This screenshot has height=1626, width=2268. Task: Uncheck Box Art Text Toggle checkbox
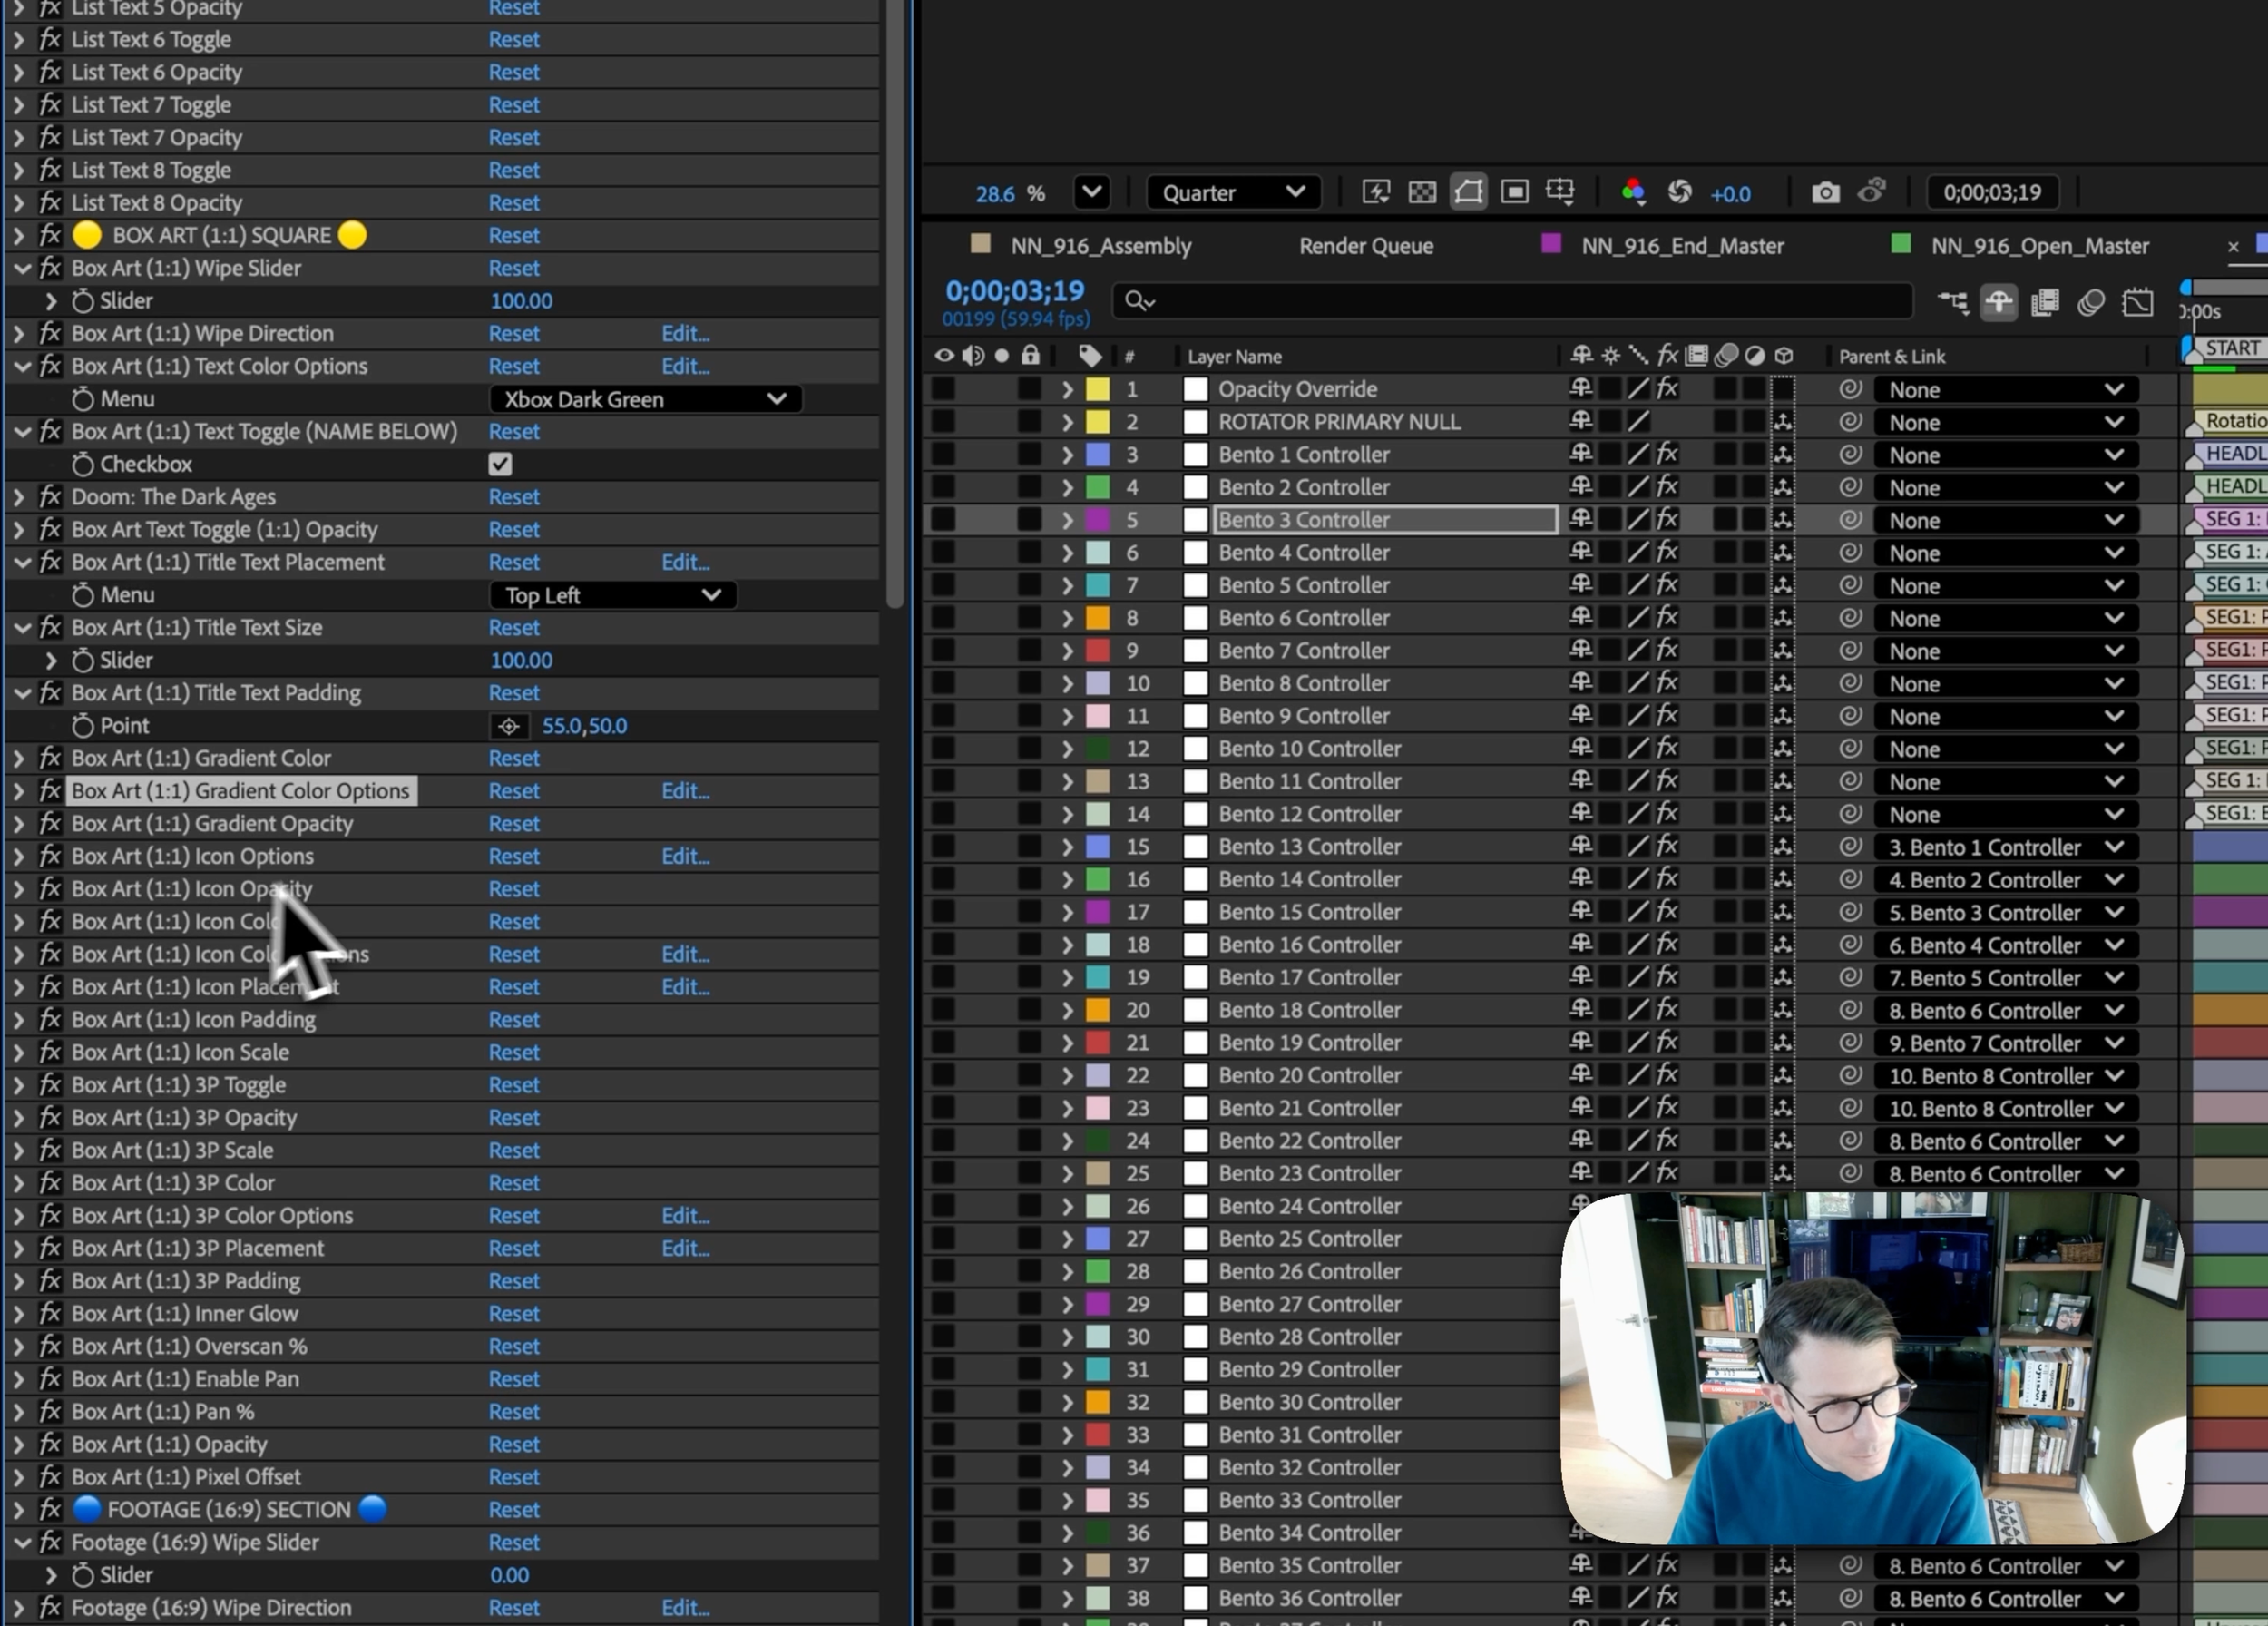pos(500,464)
